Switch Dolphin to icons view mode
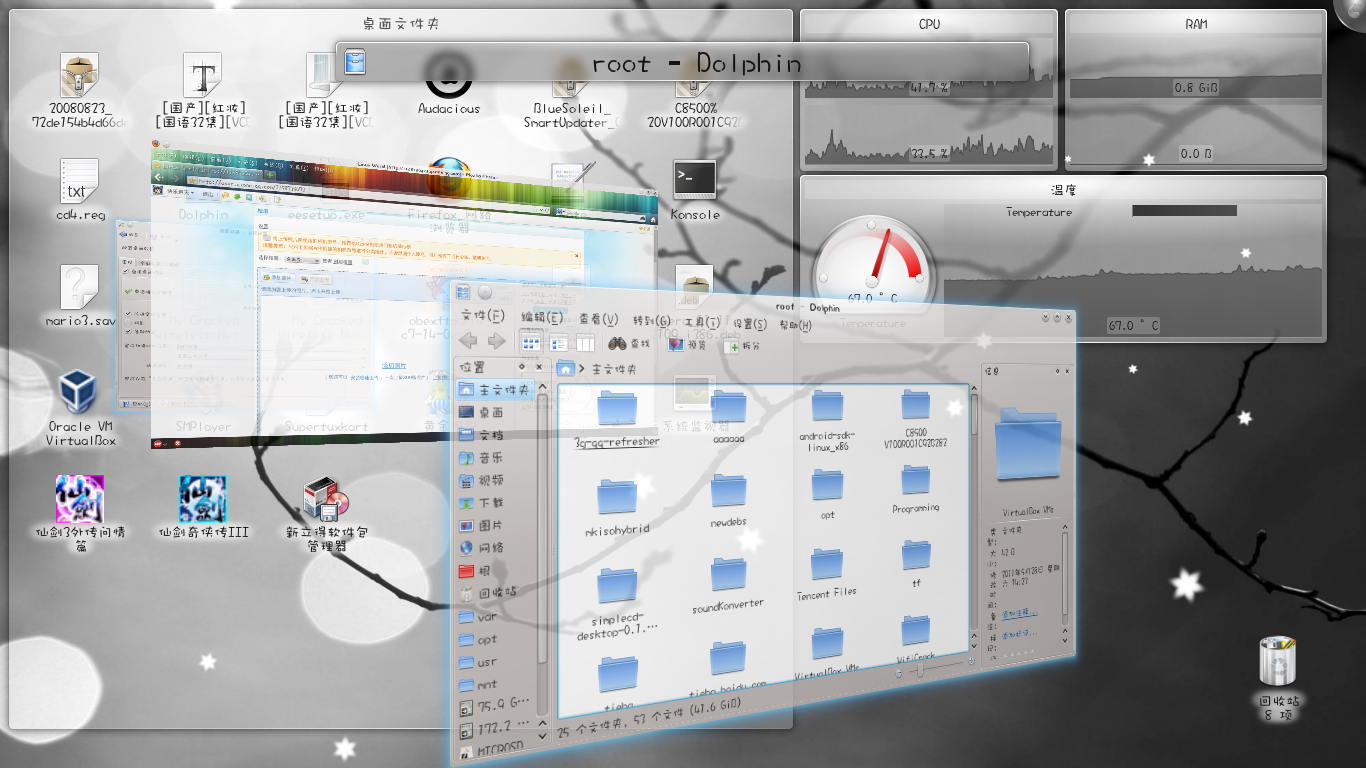1366x768 pixels. 532,343
